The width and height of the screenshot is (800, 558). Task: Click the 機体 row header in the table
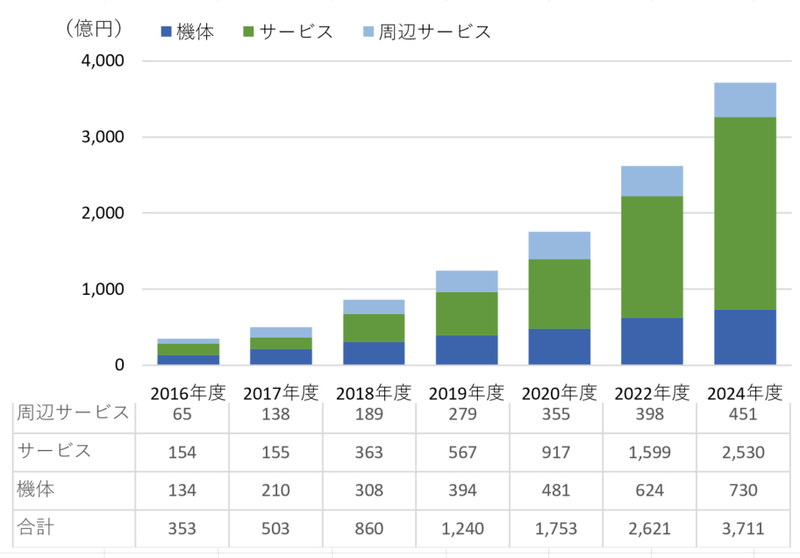[x=36, y=489]
